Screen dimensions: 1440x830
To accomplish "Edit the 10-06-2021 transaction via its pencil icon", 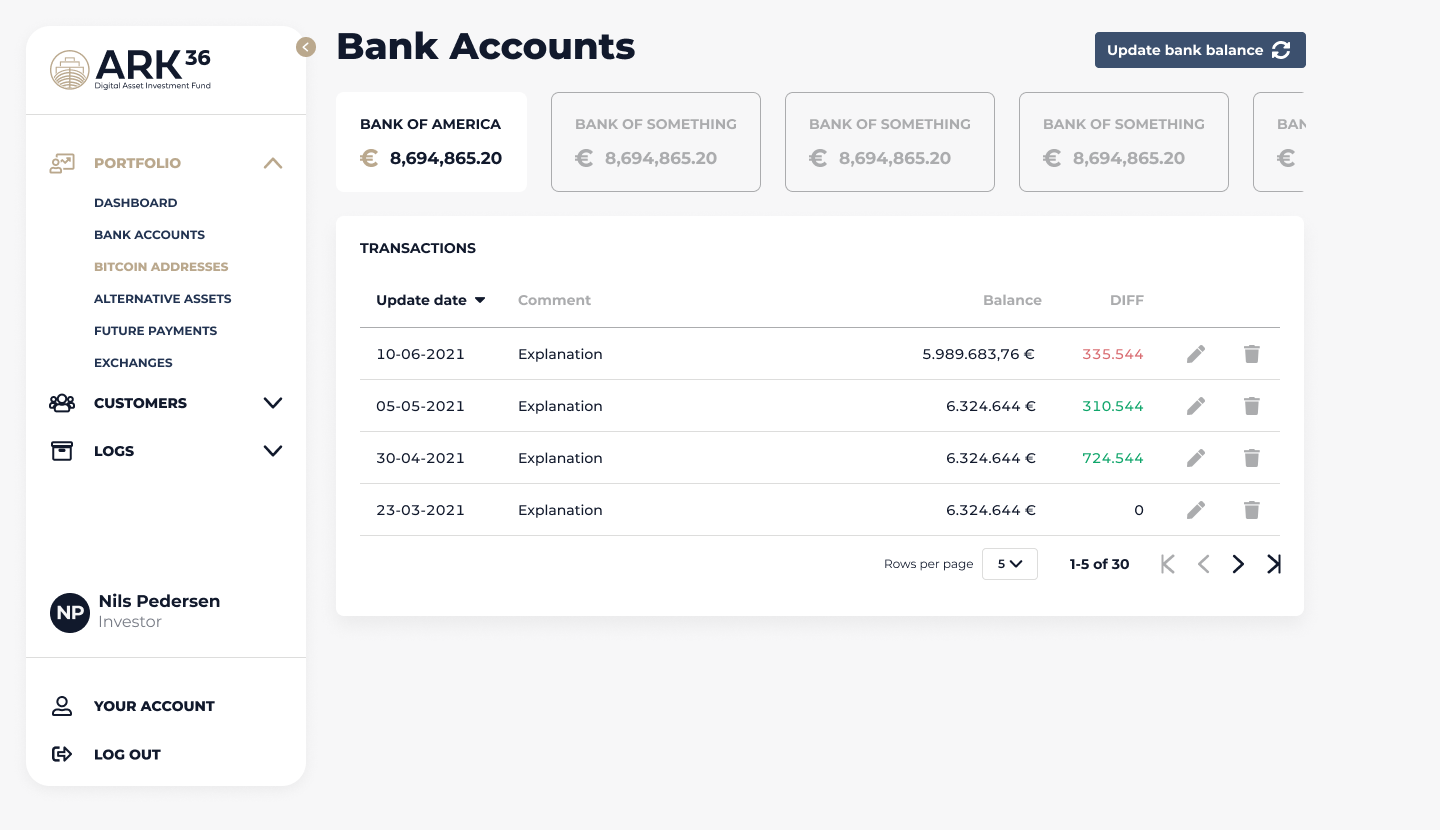I will 1196,354.
